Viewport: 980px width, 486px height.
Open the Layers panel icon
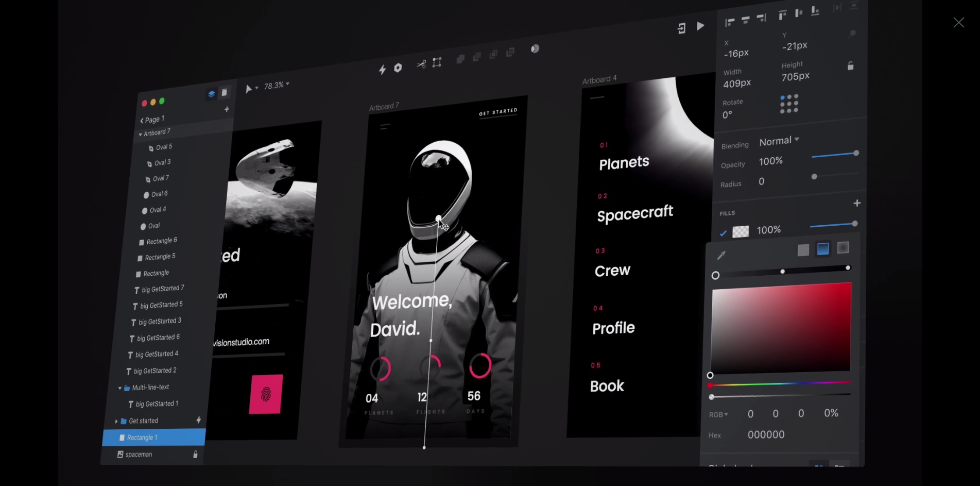click(x=211, y=94)
